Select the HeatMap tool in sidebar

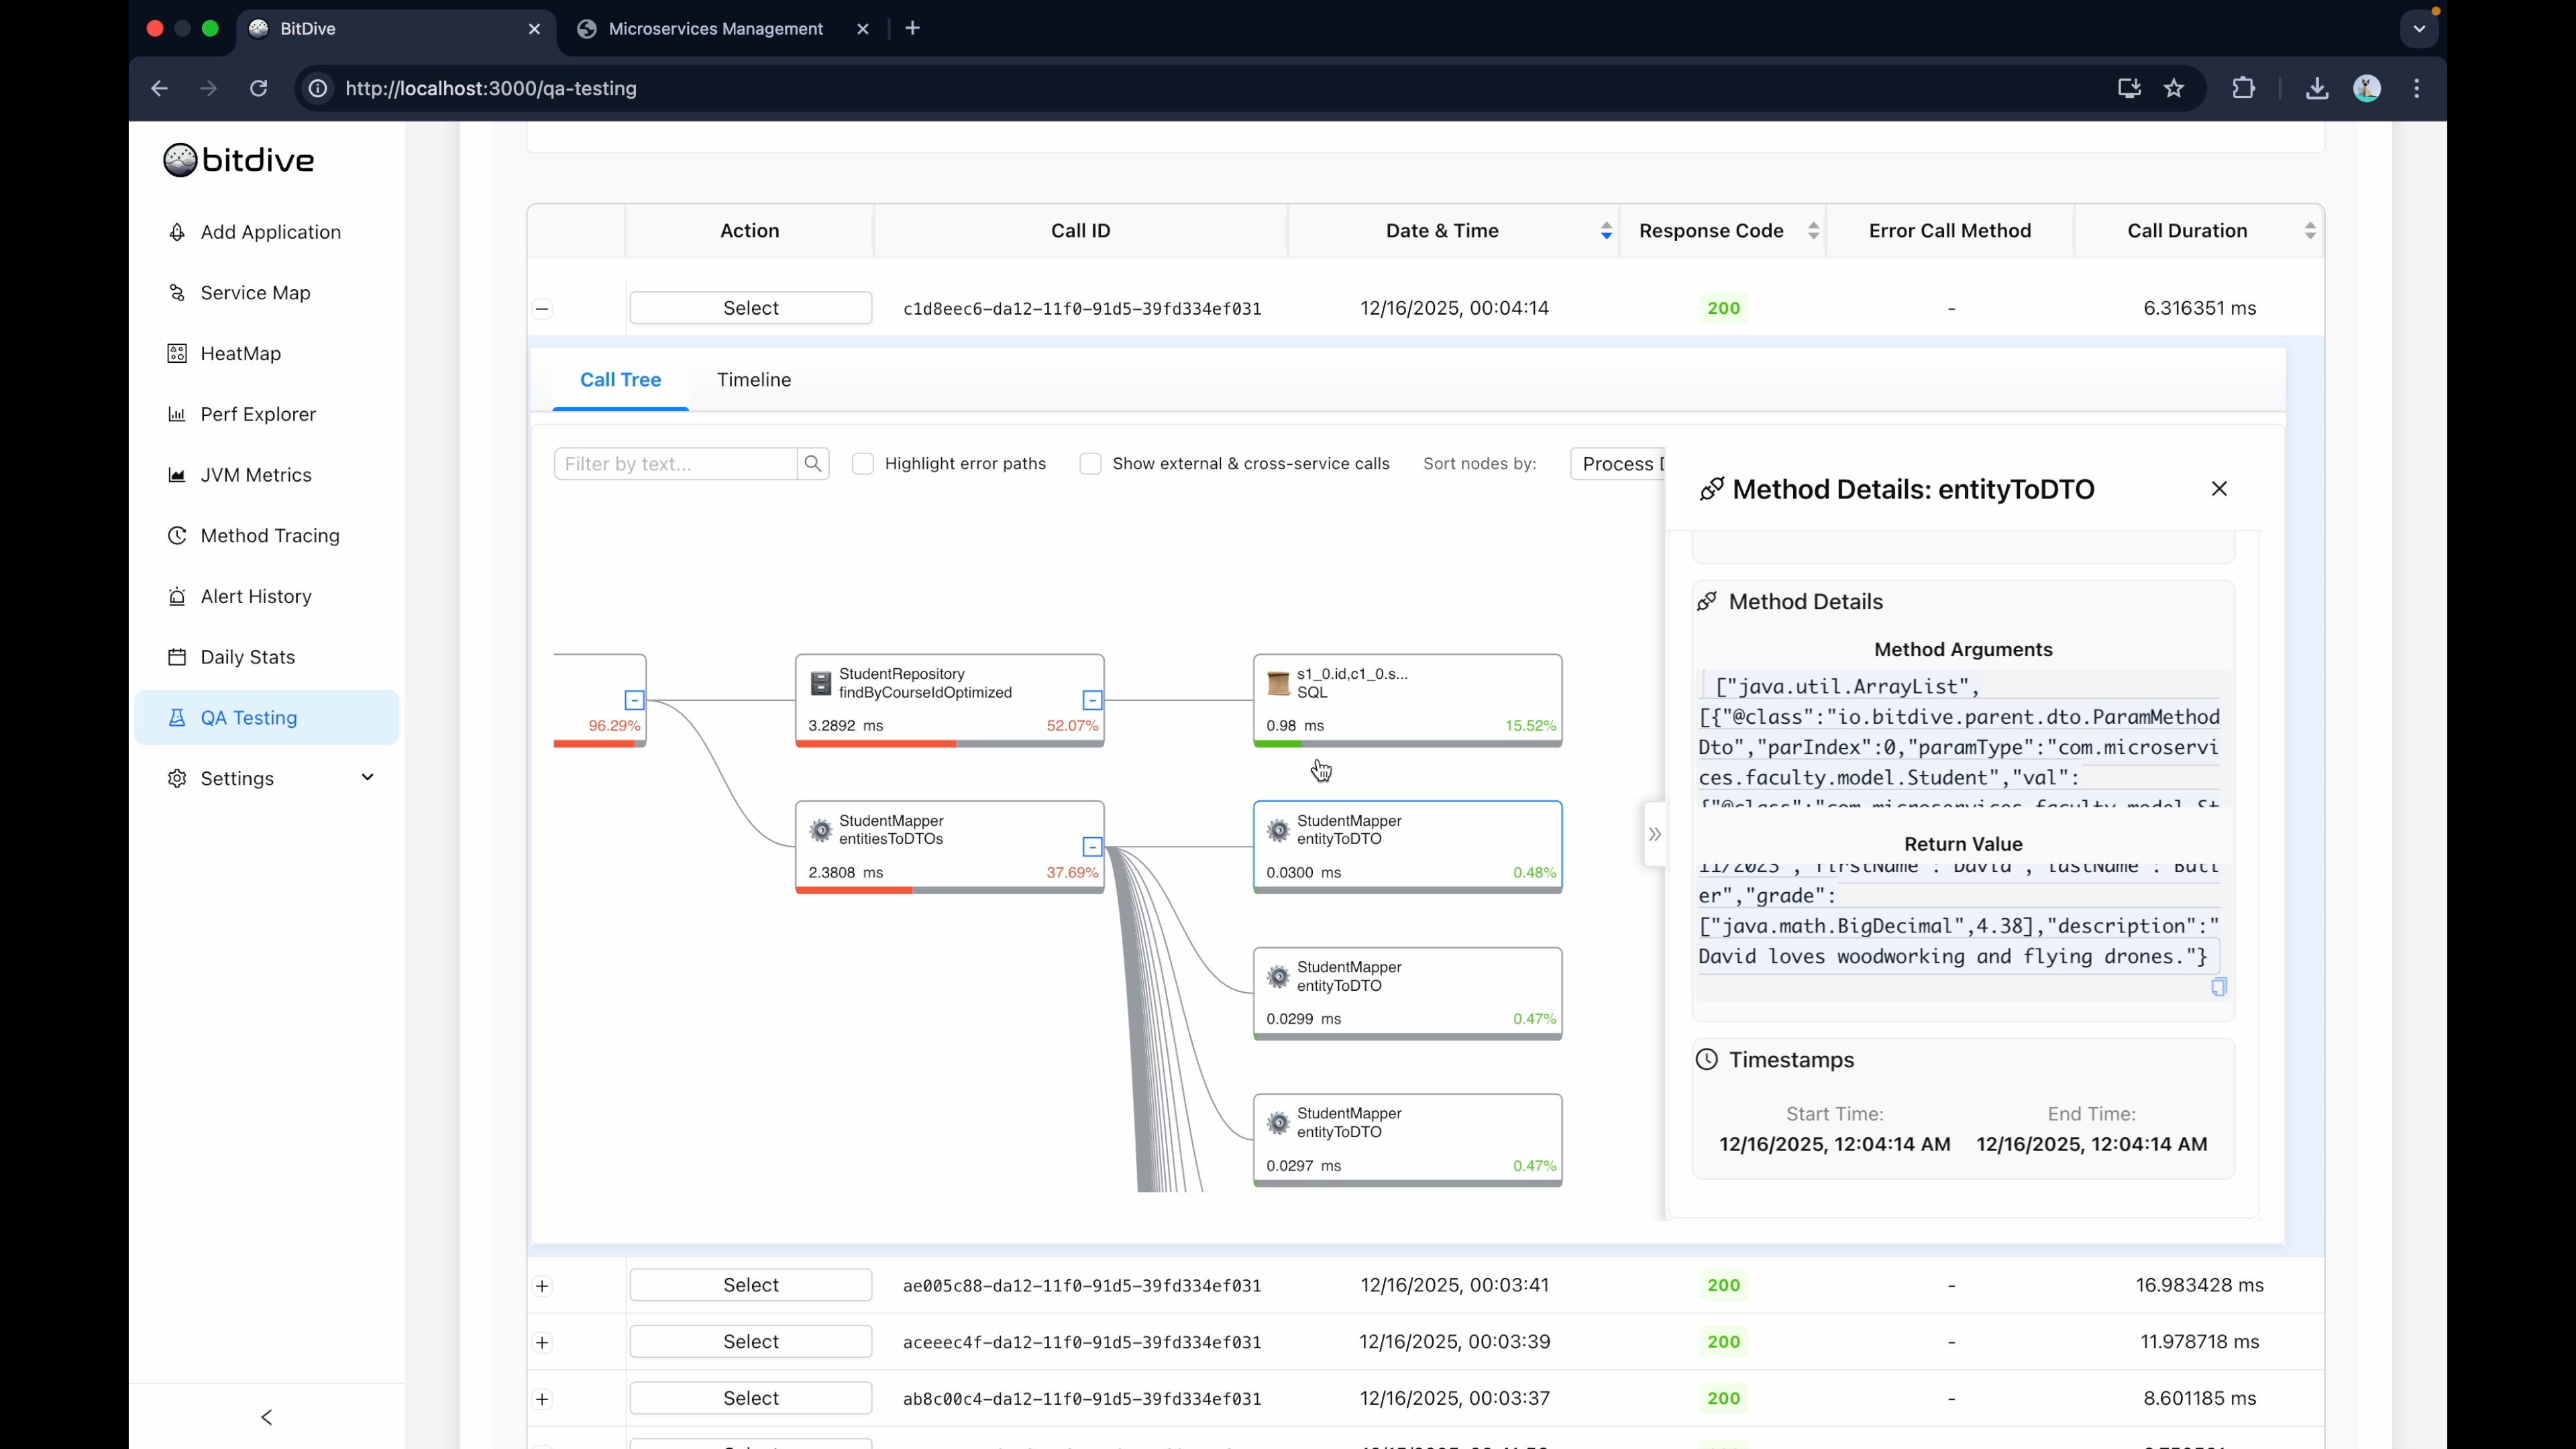(x=240, y=353)
